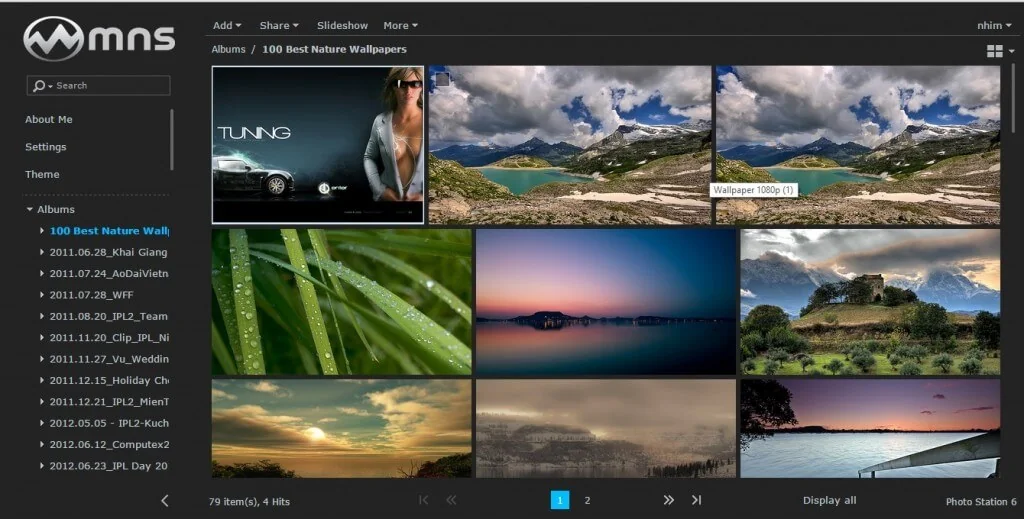Start the Slideshow
Image resolution: width=1024 pixels, height=519 pixels.
(342, 25)
